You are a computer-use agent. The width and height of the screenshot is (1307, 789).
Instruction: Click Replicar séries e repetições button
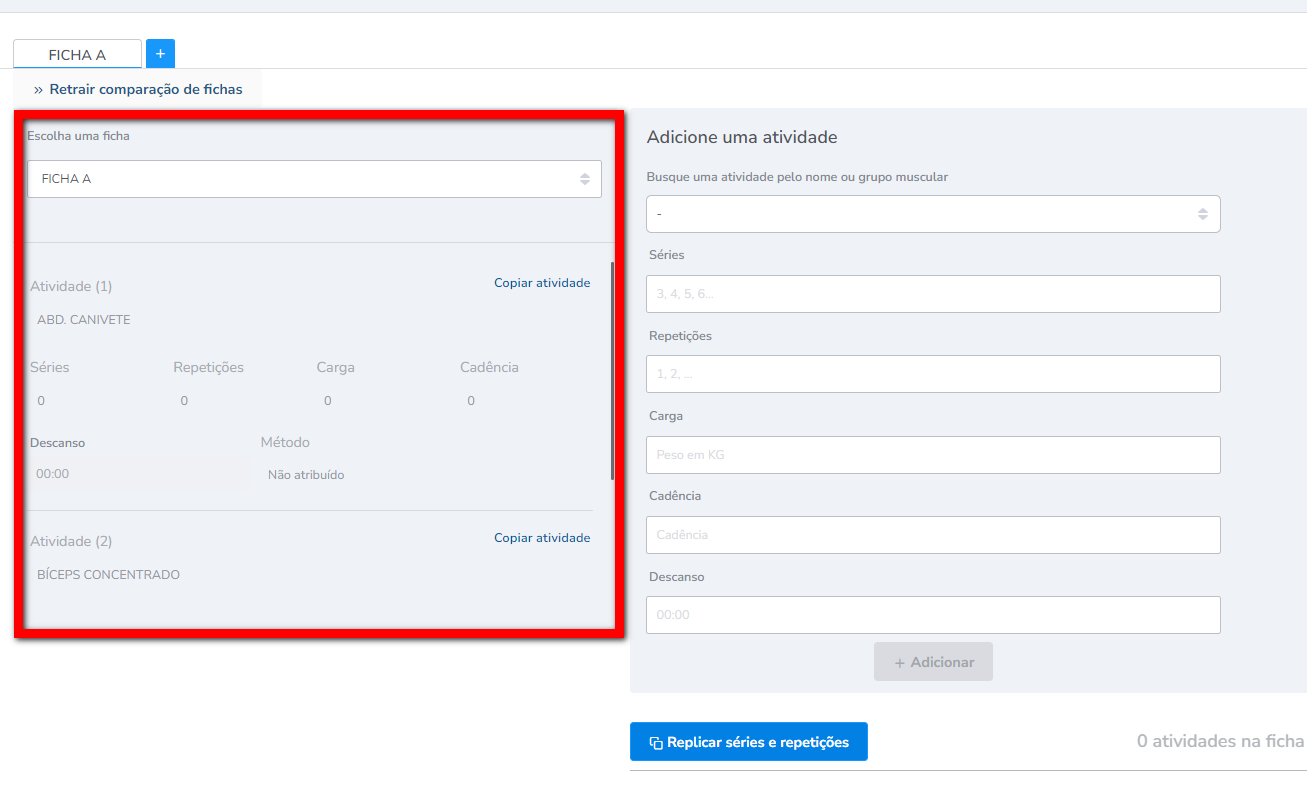click(x=748, y=742)
